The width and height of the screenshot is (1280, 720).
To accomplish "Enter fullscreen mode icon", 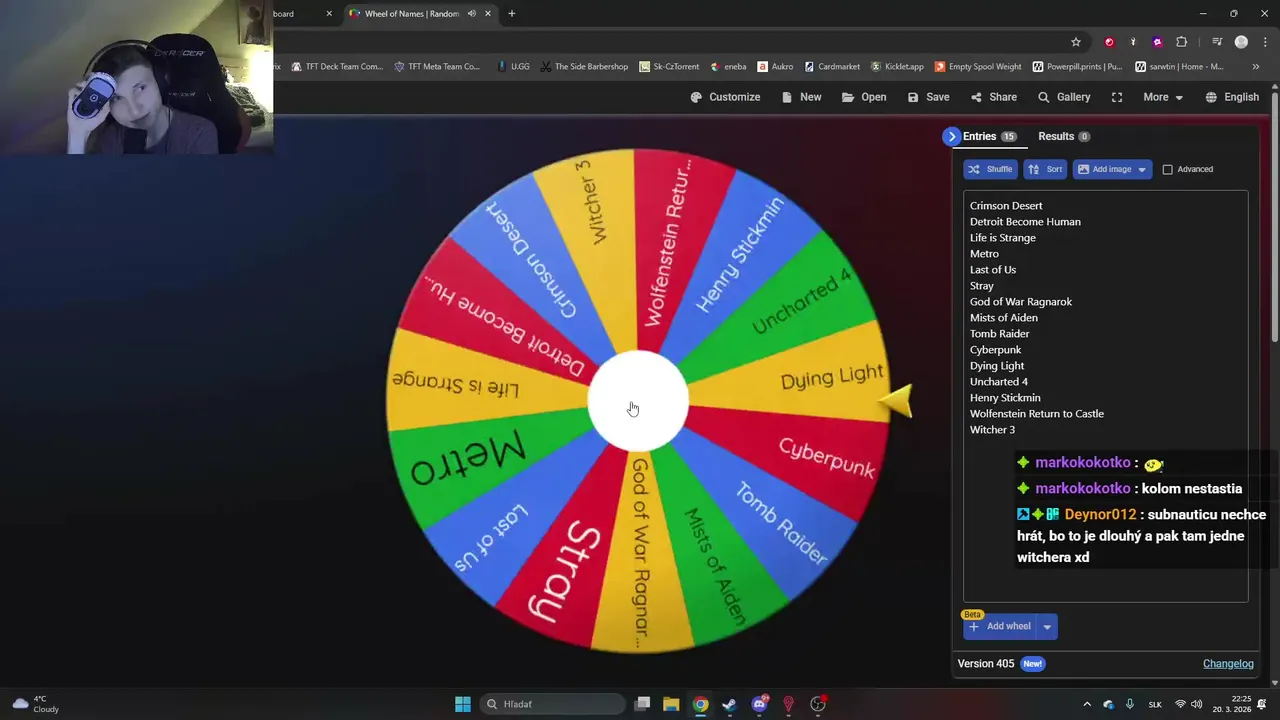I will tap(1117, 97).
